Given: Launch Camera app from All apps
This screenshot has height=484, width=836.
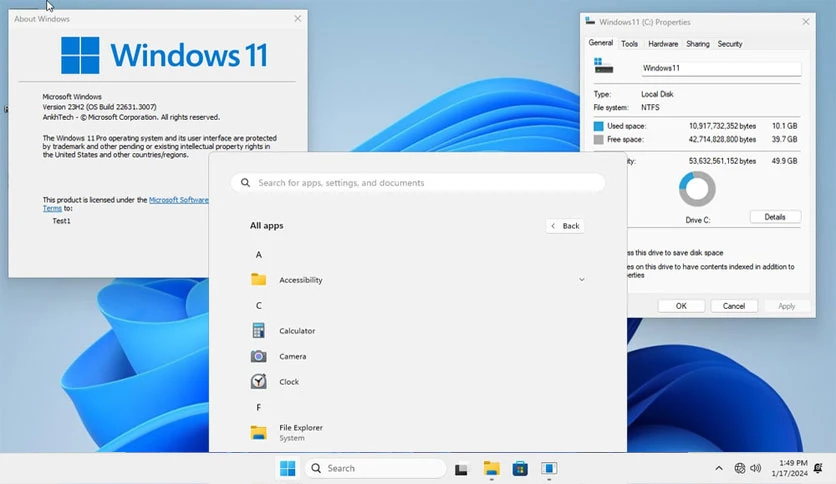Looking at the screenshot, I should click(x=293, y=356).
